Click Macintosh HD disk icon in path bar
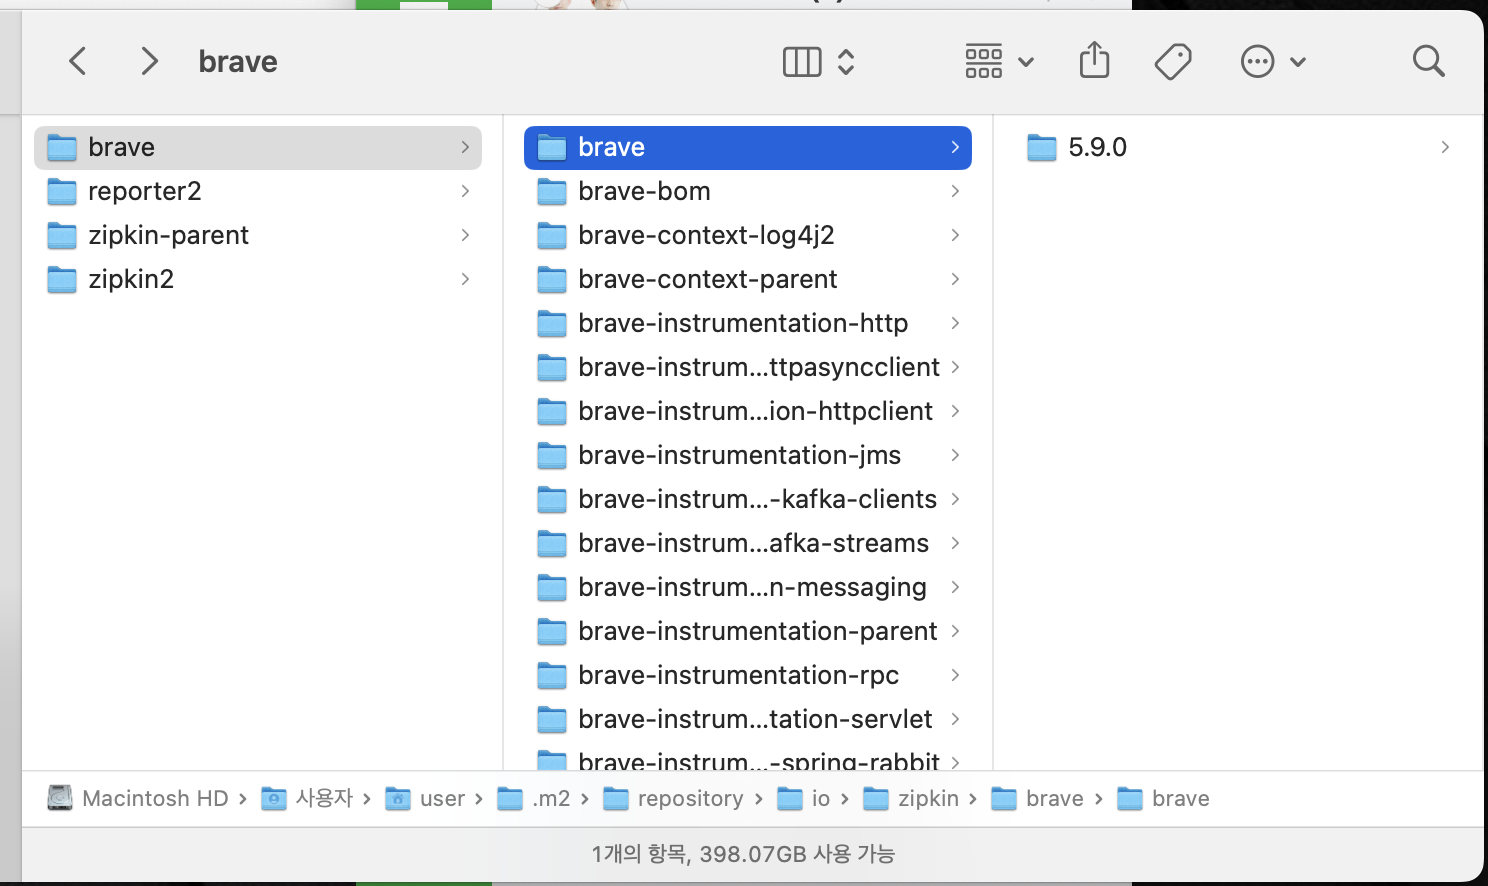The width and height of the screenshot is (1488, 886). tap(60, 798)
